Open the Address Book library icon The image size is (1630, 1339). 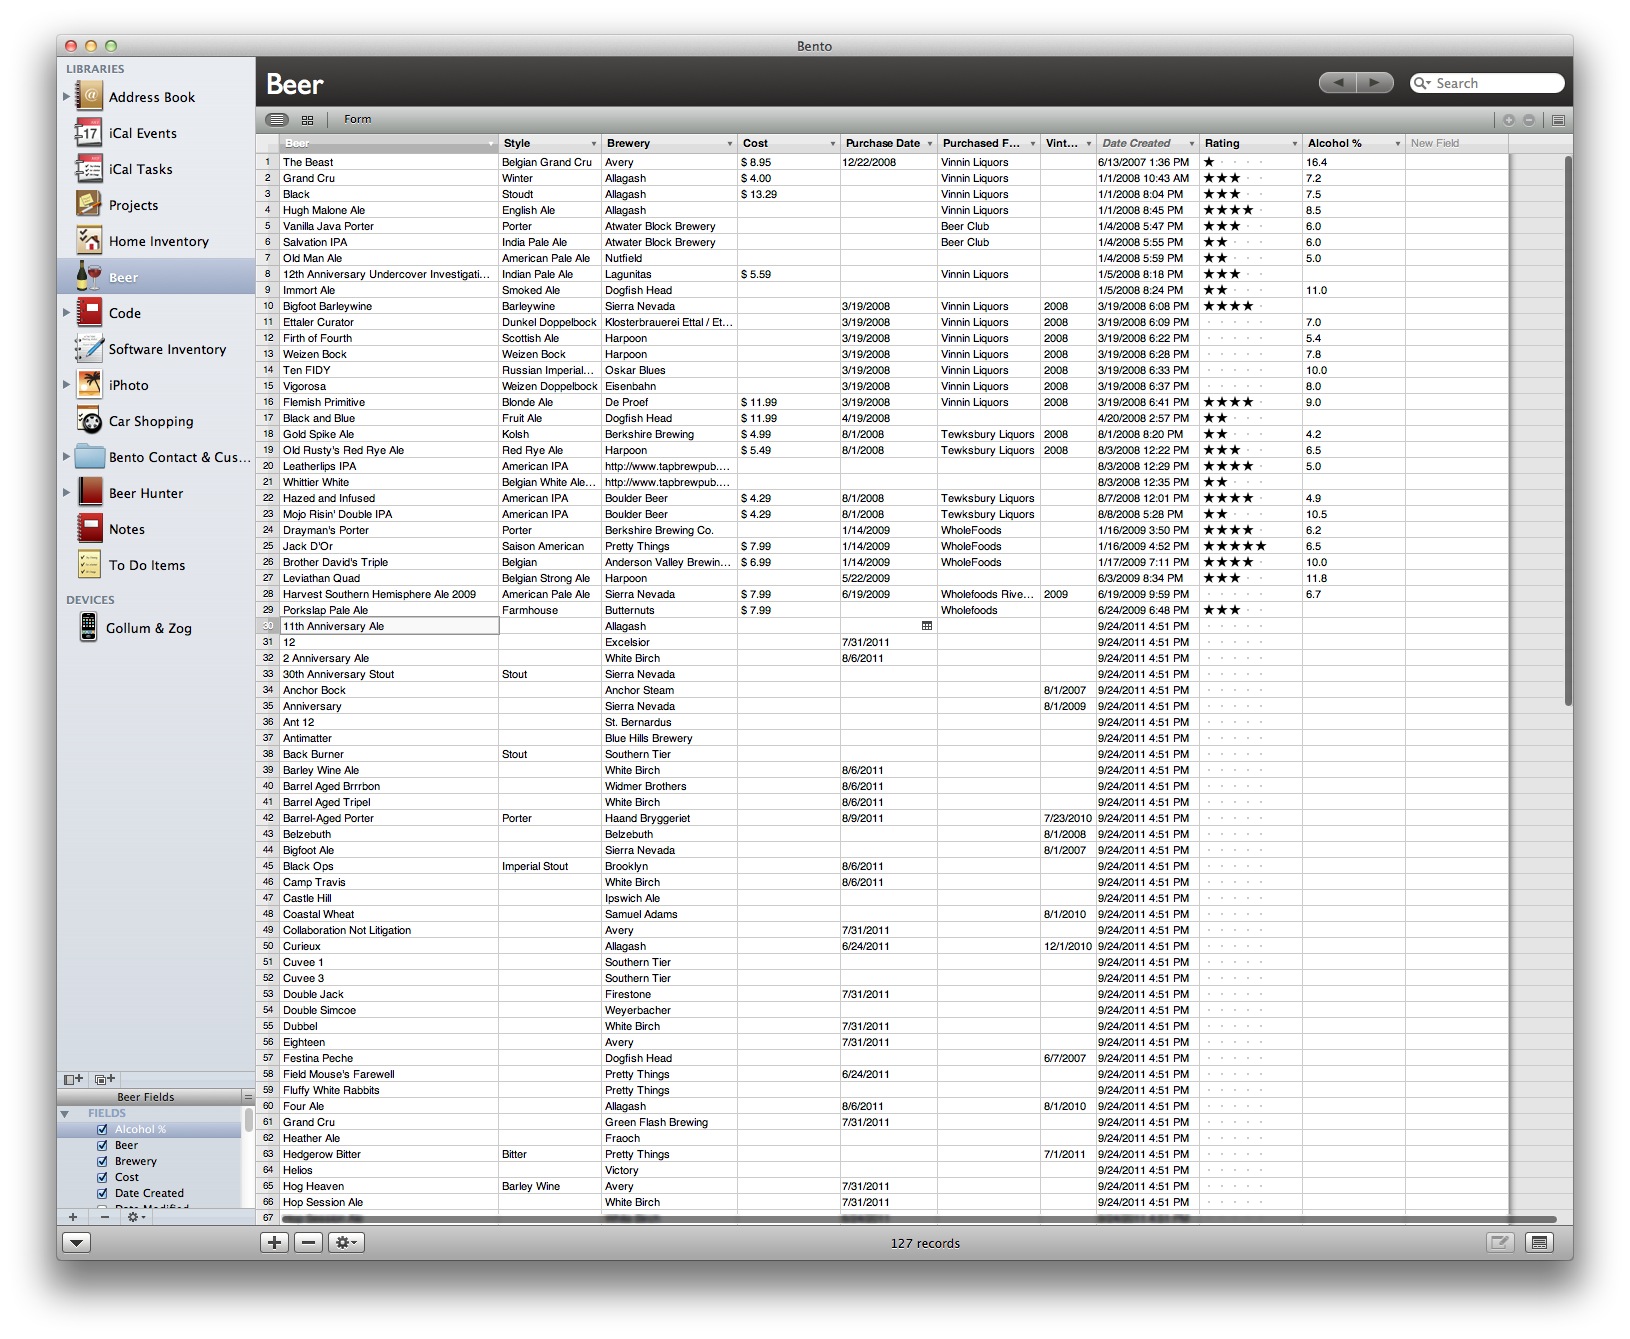coord(89,97)
